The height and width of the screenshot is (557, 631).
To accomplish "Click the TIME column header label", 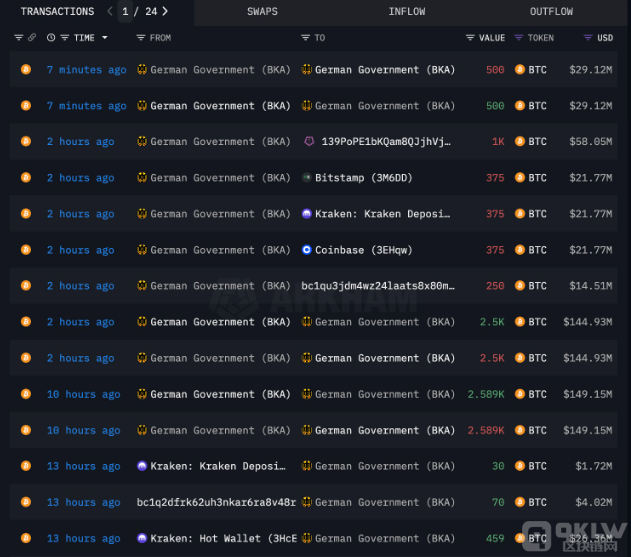I will click(84, 38).
